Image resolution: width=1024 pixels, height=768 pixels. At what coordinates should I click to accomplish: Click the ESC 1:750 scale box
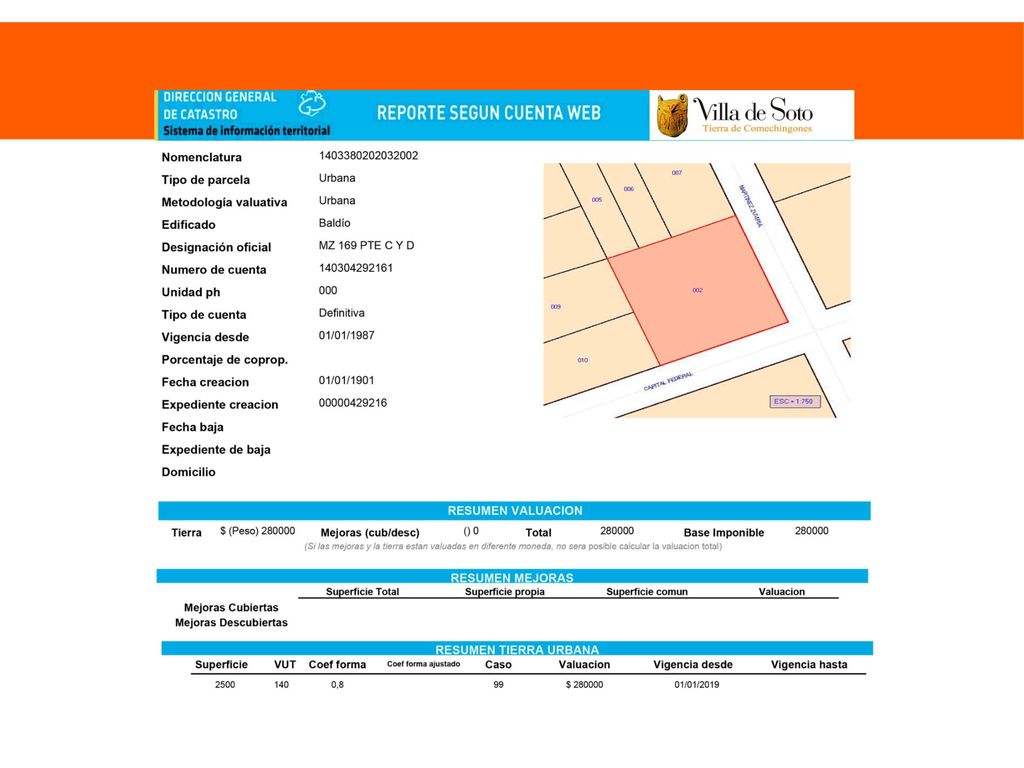pos(794,402)
